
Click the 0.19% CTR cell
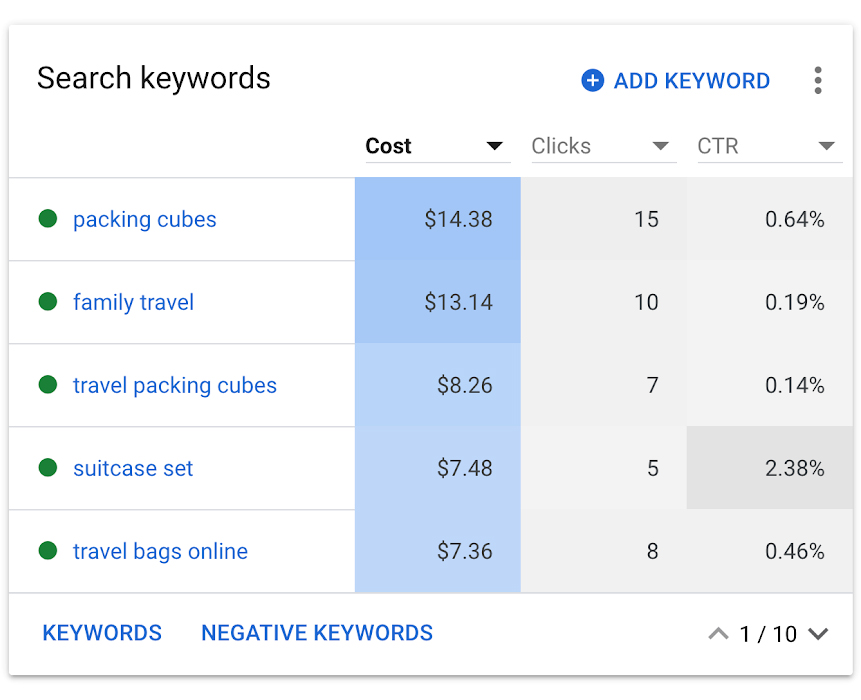[x=769, y=302]
